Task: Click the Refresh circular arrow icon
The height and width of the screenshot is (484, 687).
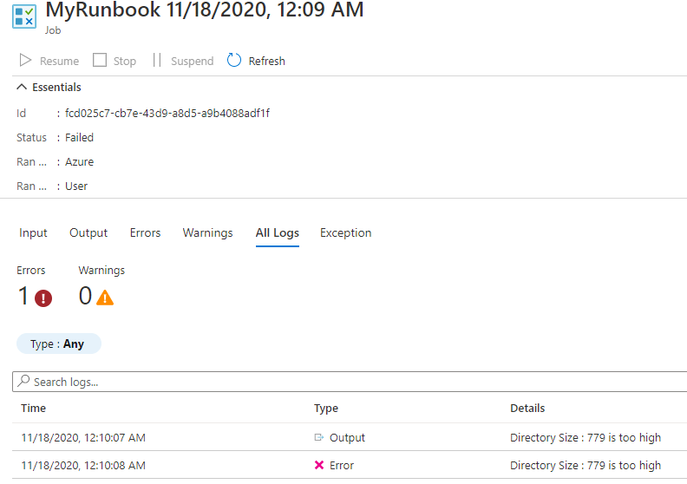Action: point(234,60)
